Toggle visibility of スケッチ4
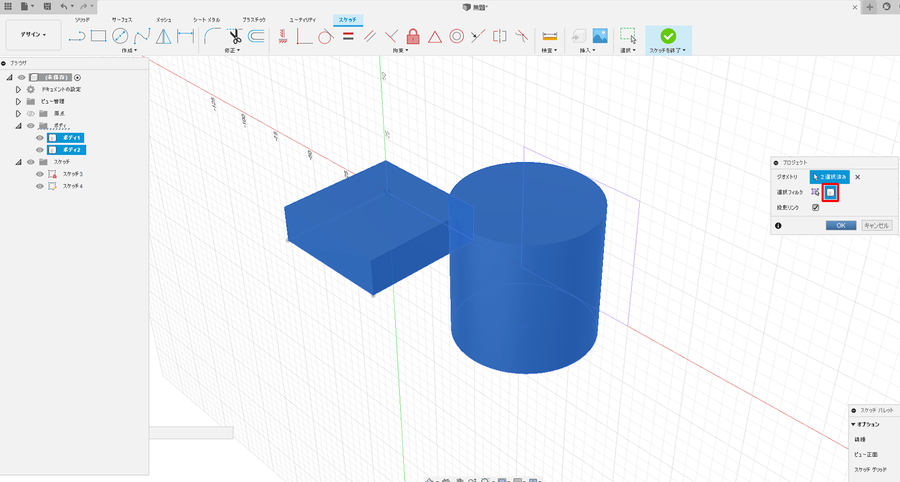 (x=40, y=186)
